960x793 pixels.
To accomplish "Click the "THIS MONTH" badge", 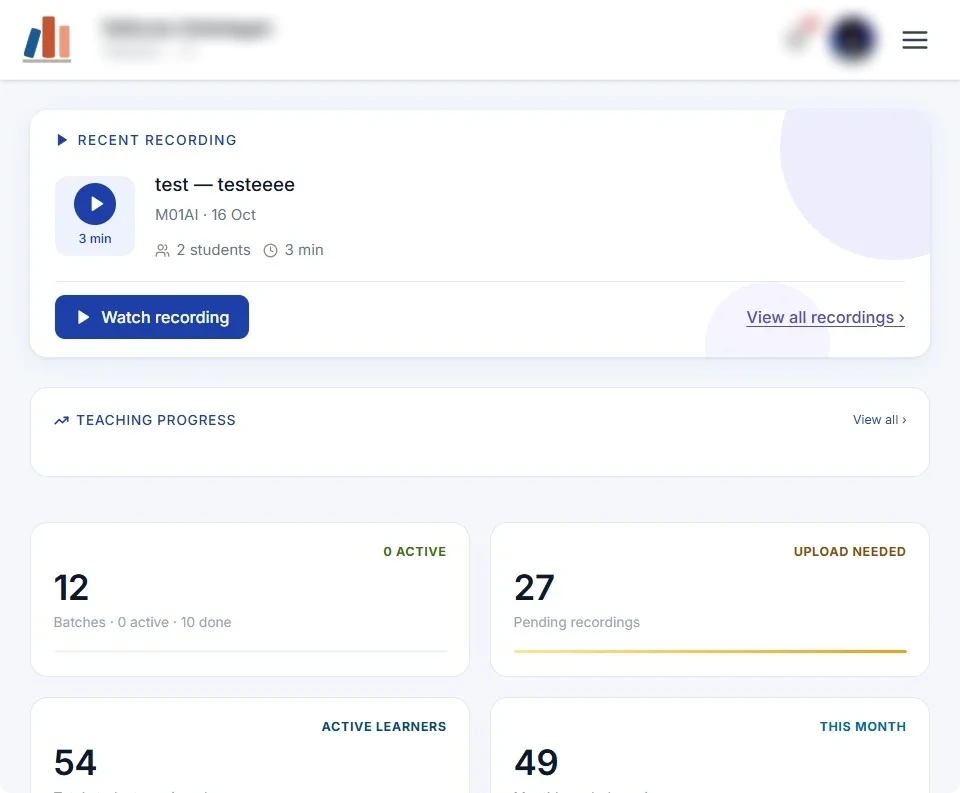I will [x=863, y=727].
